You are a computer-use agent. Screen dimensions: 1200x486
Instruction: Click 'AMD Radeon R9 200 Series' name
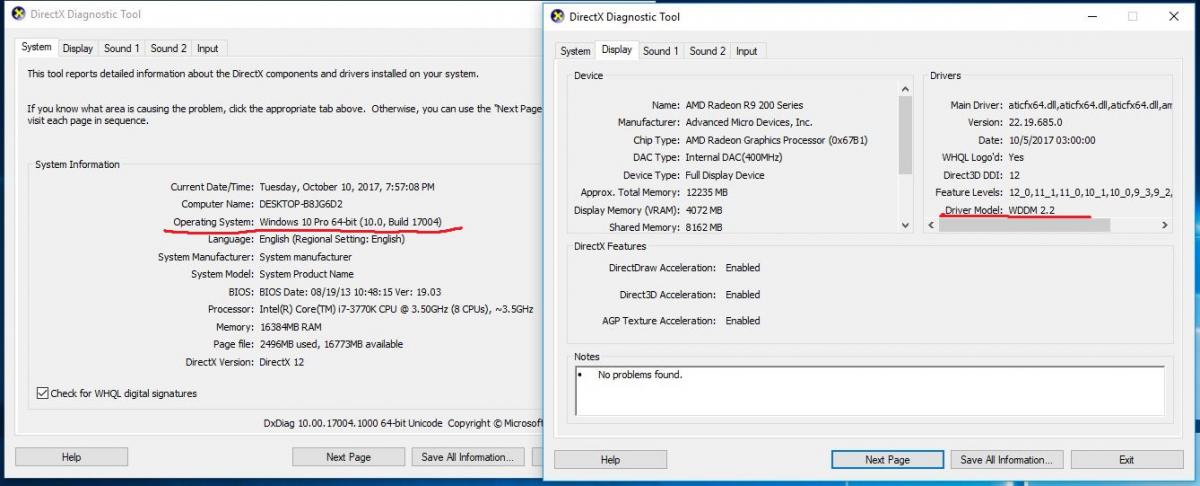[x=744, y=105]
